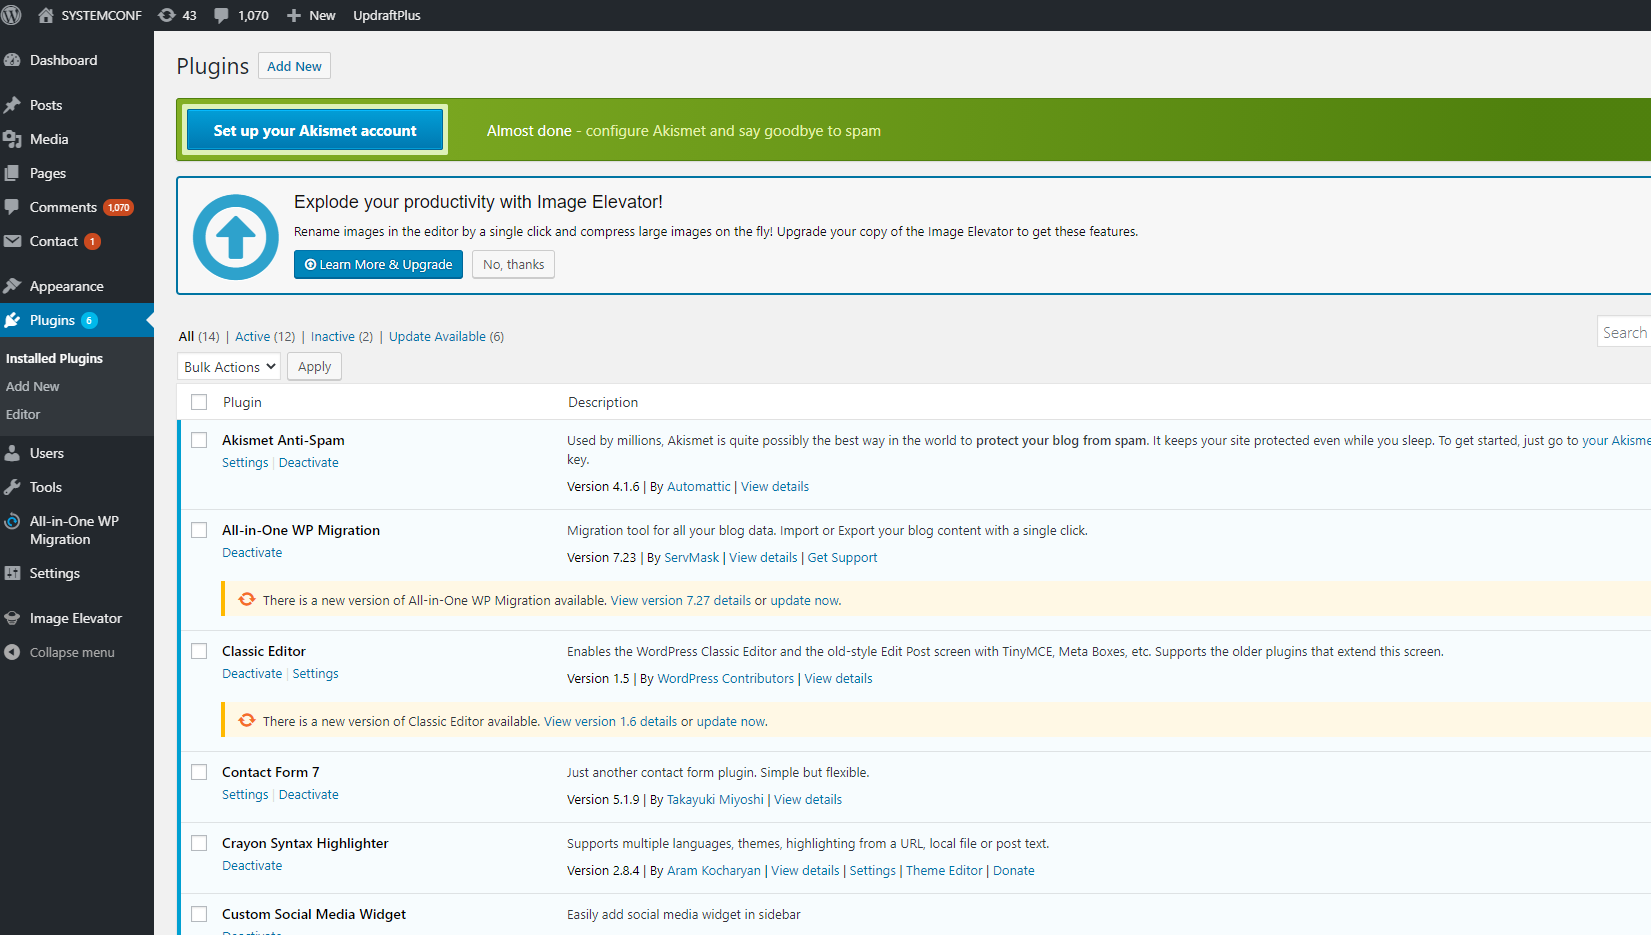Click the Contact envelope icon

12,241
